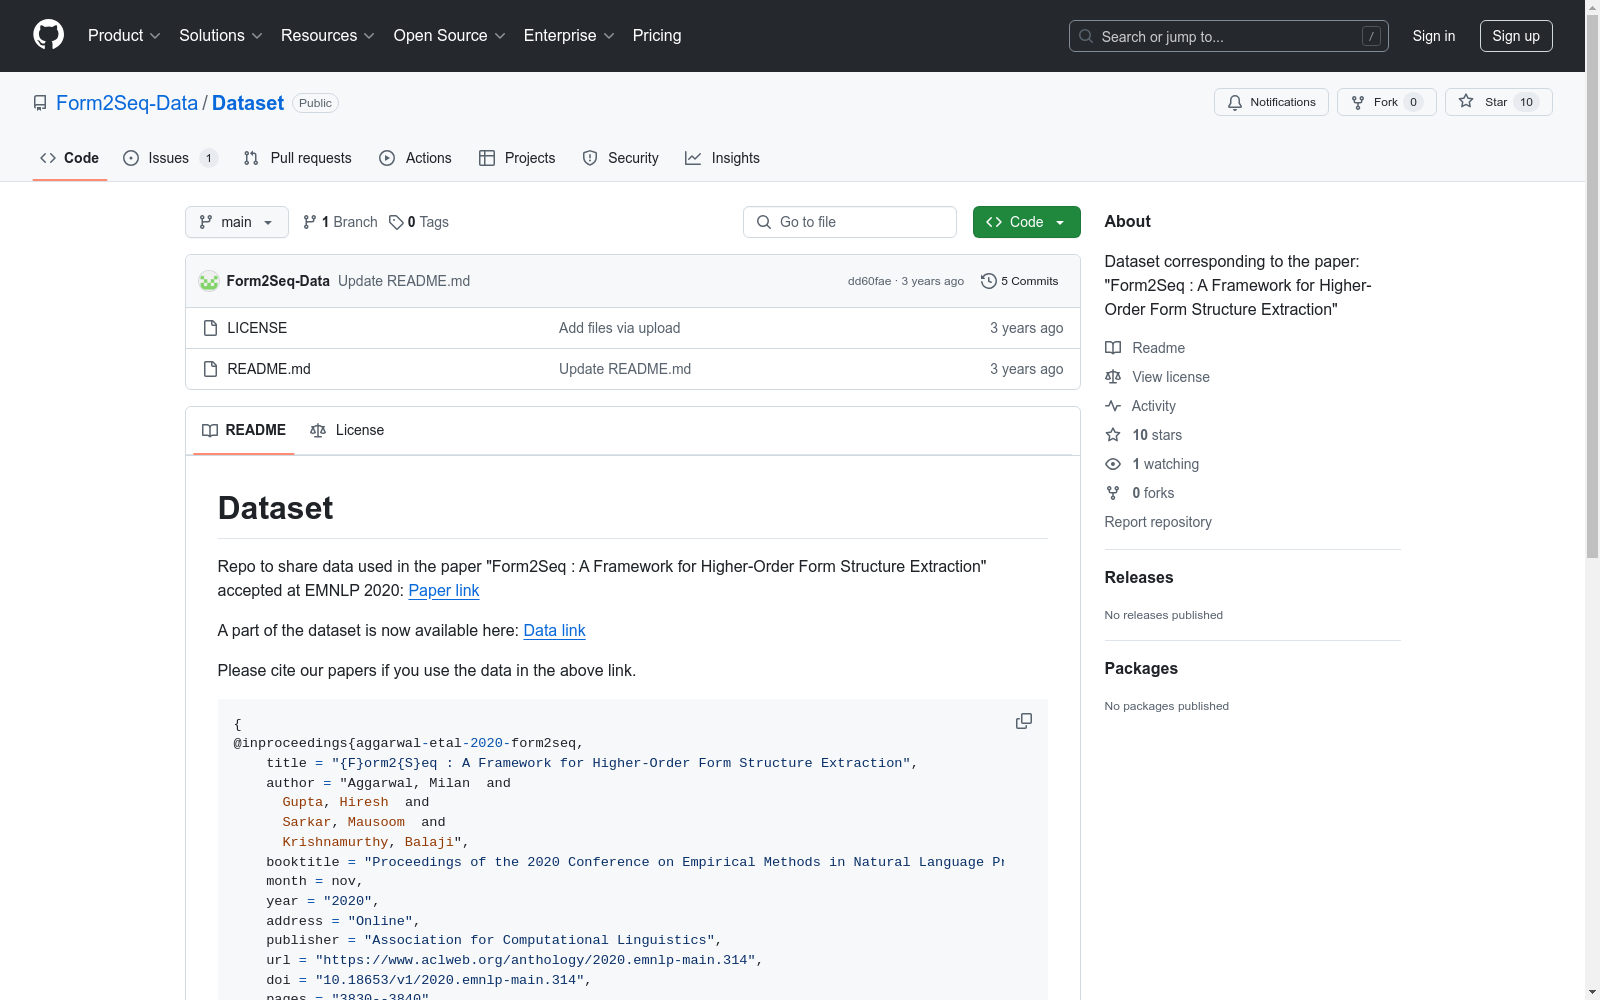This screenshot has height=1000, width=1600.
Task: Click Report repository link
Action: tap(1158, 522)
